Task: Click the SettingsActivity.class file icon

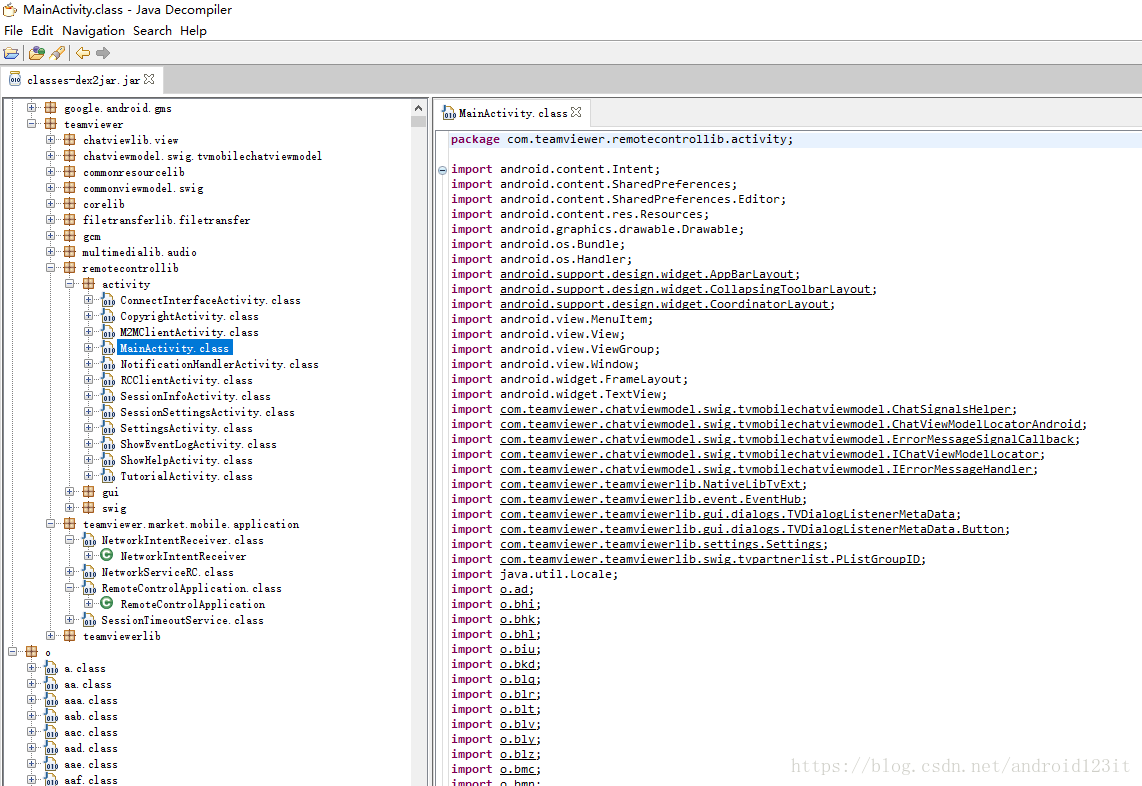Action: point(108,428)
